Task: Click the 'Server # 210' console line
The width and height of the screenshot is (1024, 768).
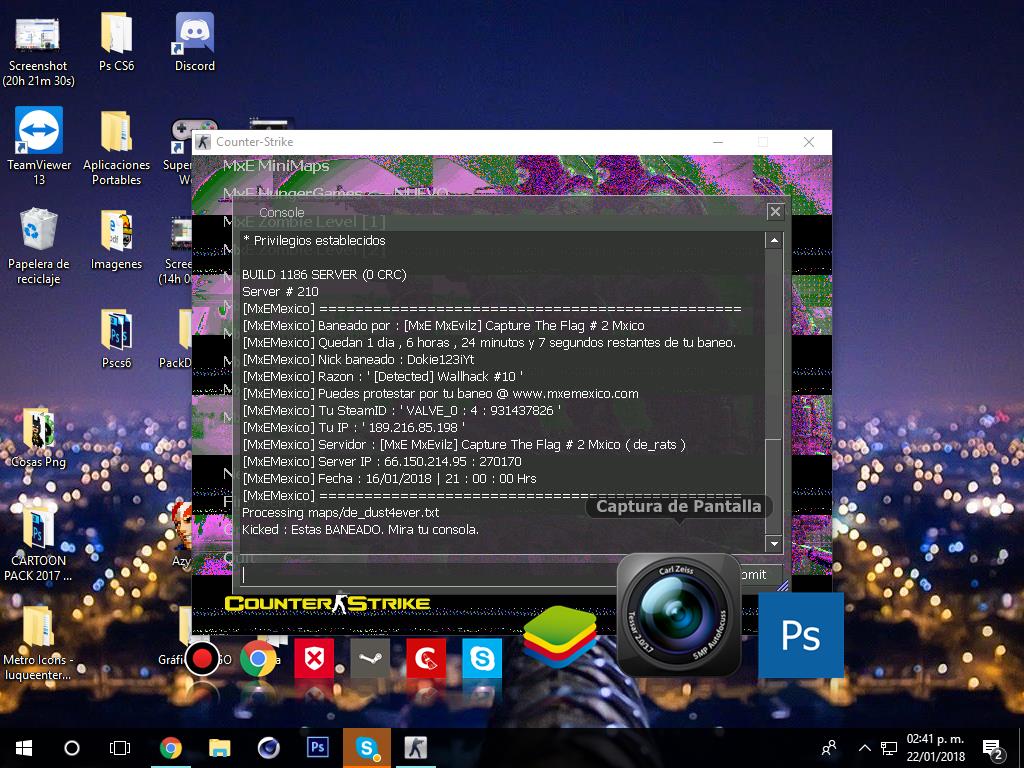Action: 280,292
